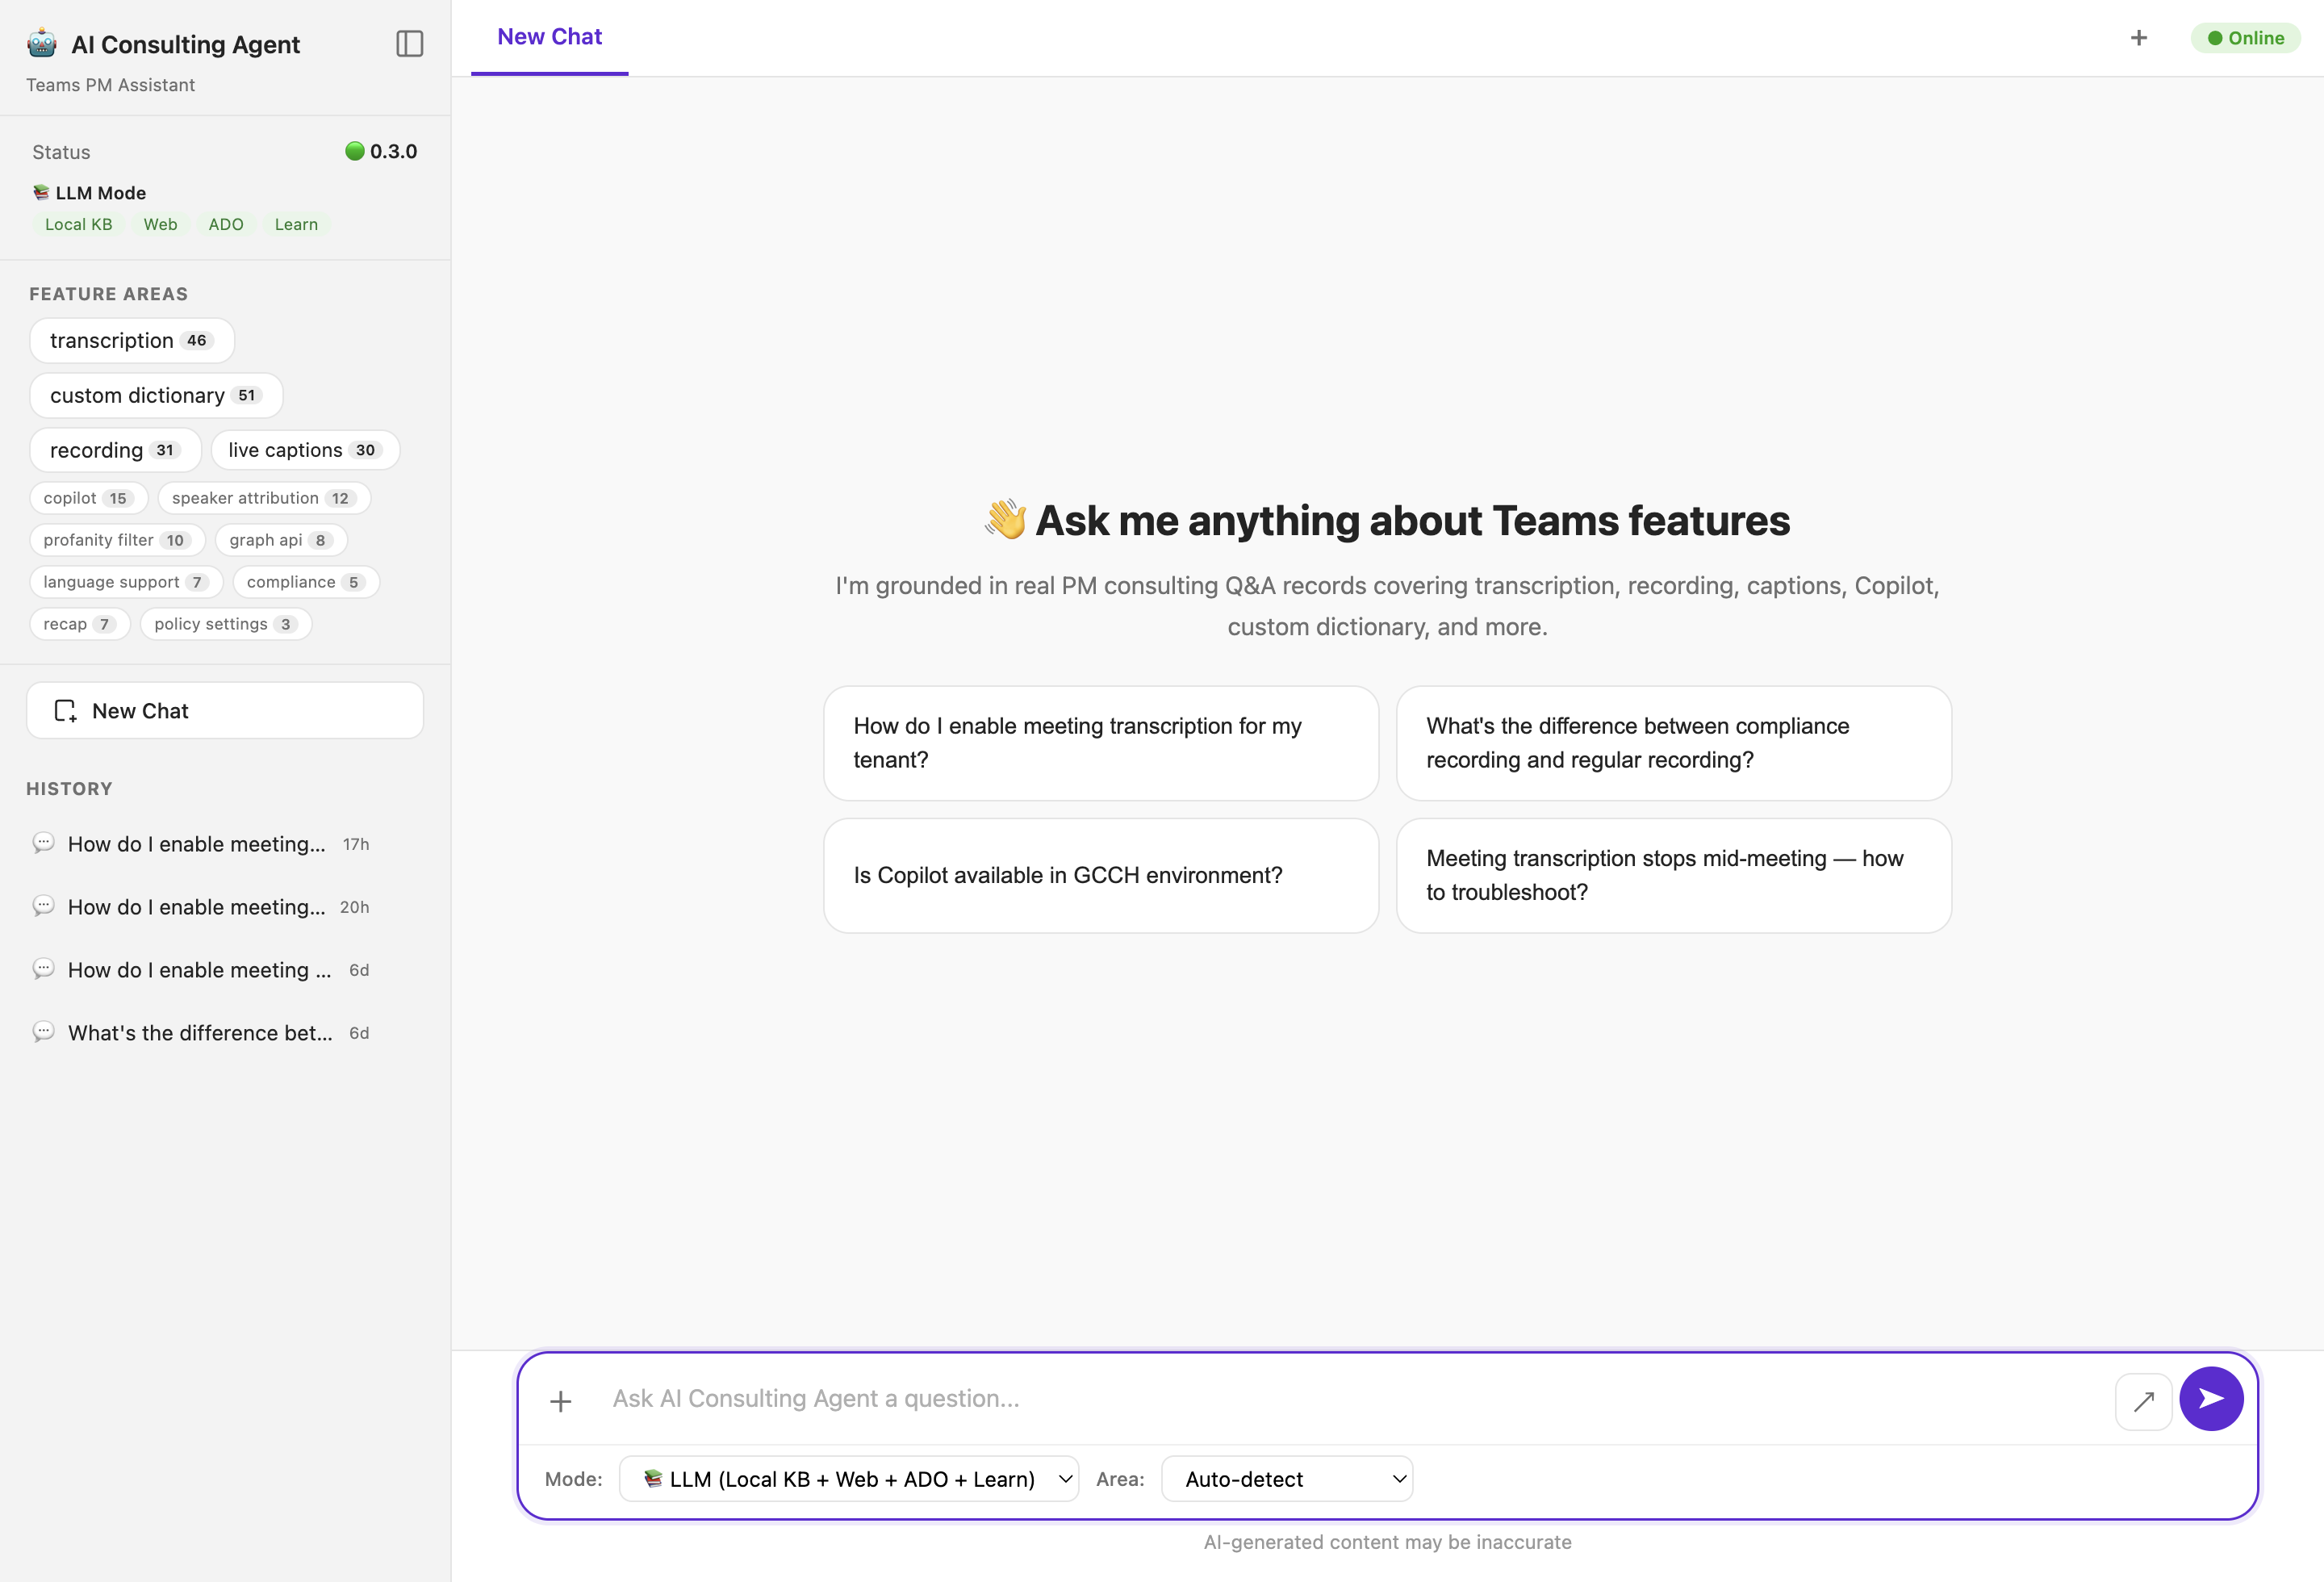Viewport: 2324px width, 1582px height.
Task: Select the live captions feature area
Action: [305, 450]
